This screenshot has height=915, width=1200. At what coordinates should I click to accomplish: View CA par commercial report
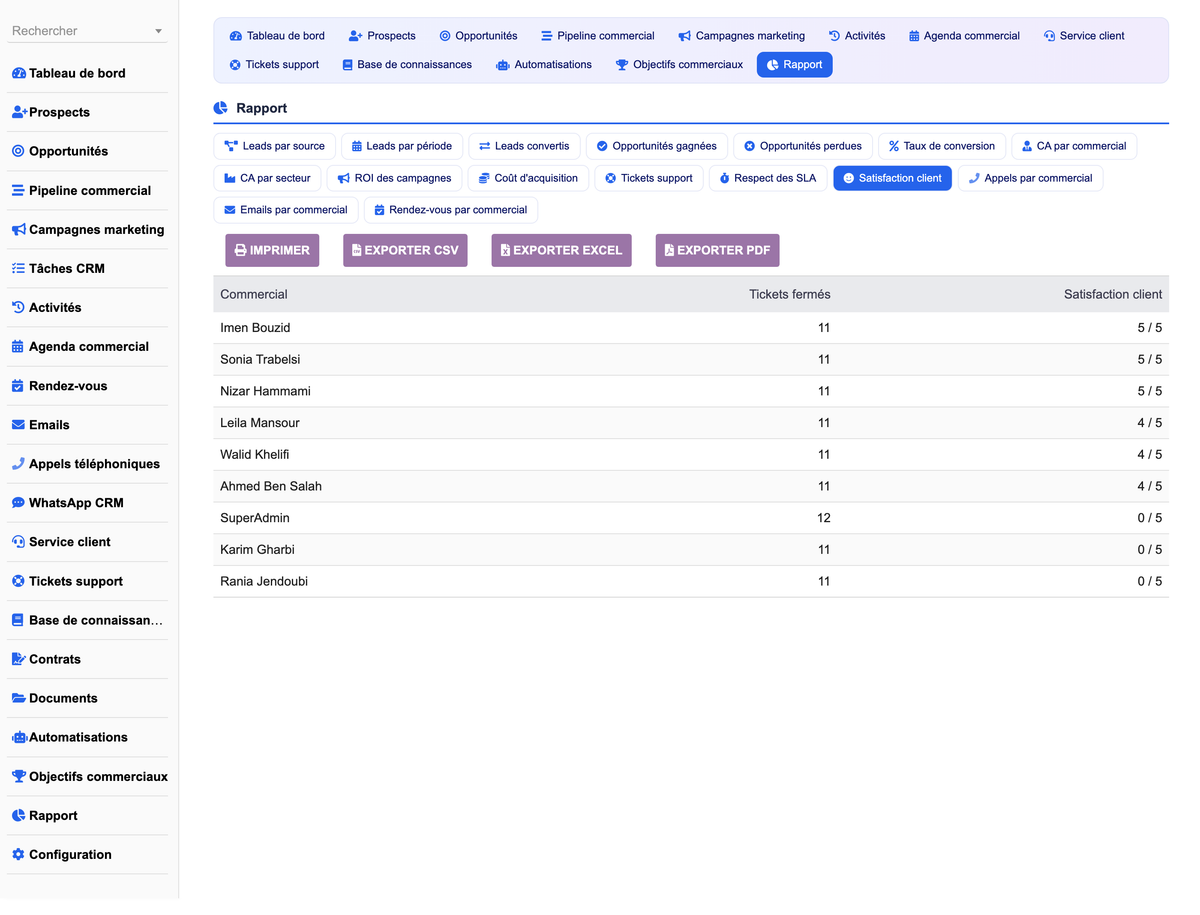(x=1074, y=146)
